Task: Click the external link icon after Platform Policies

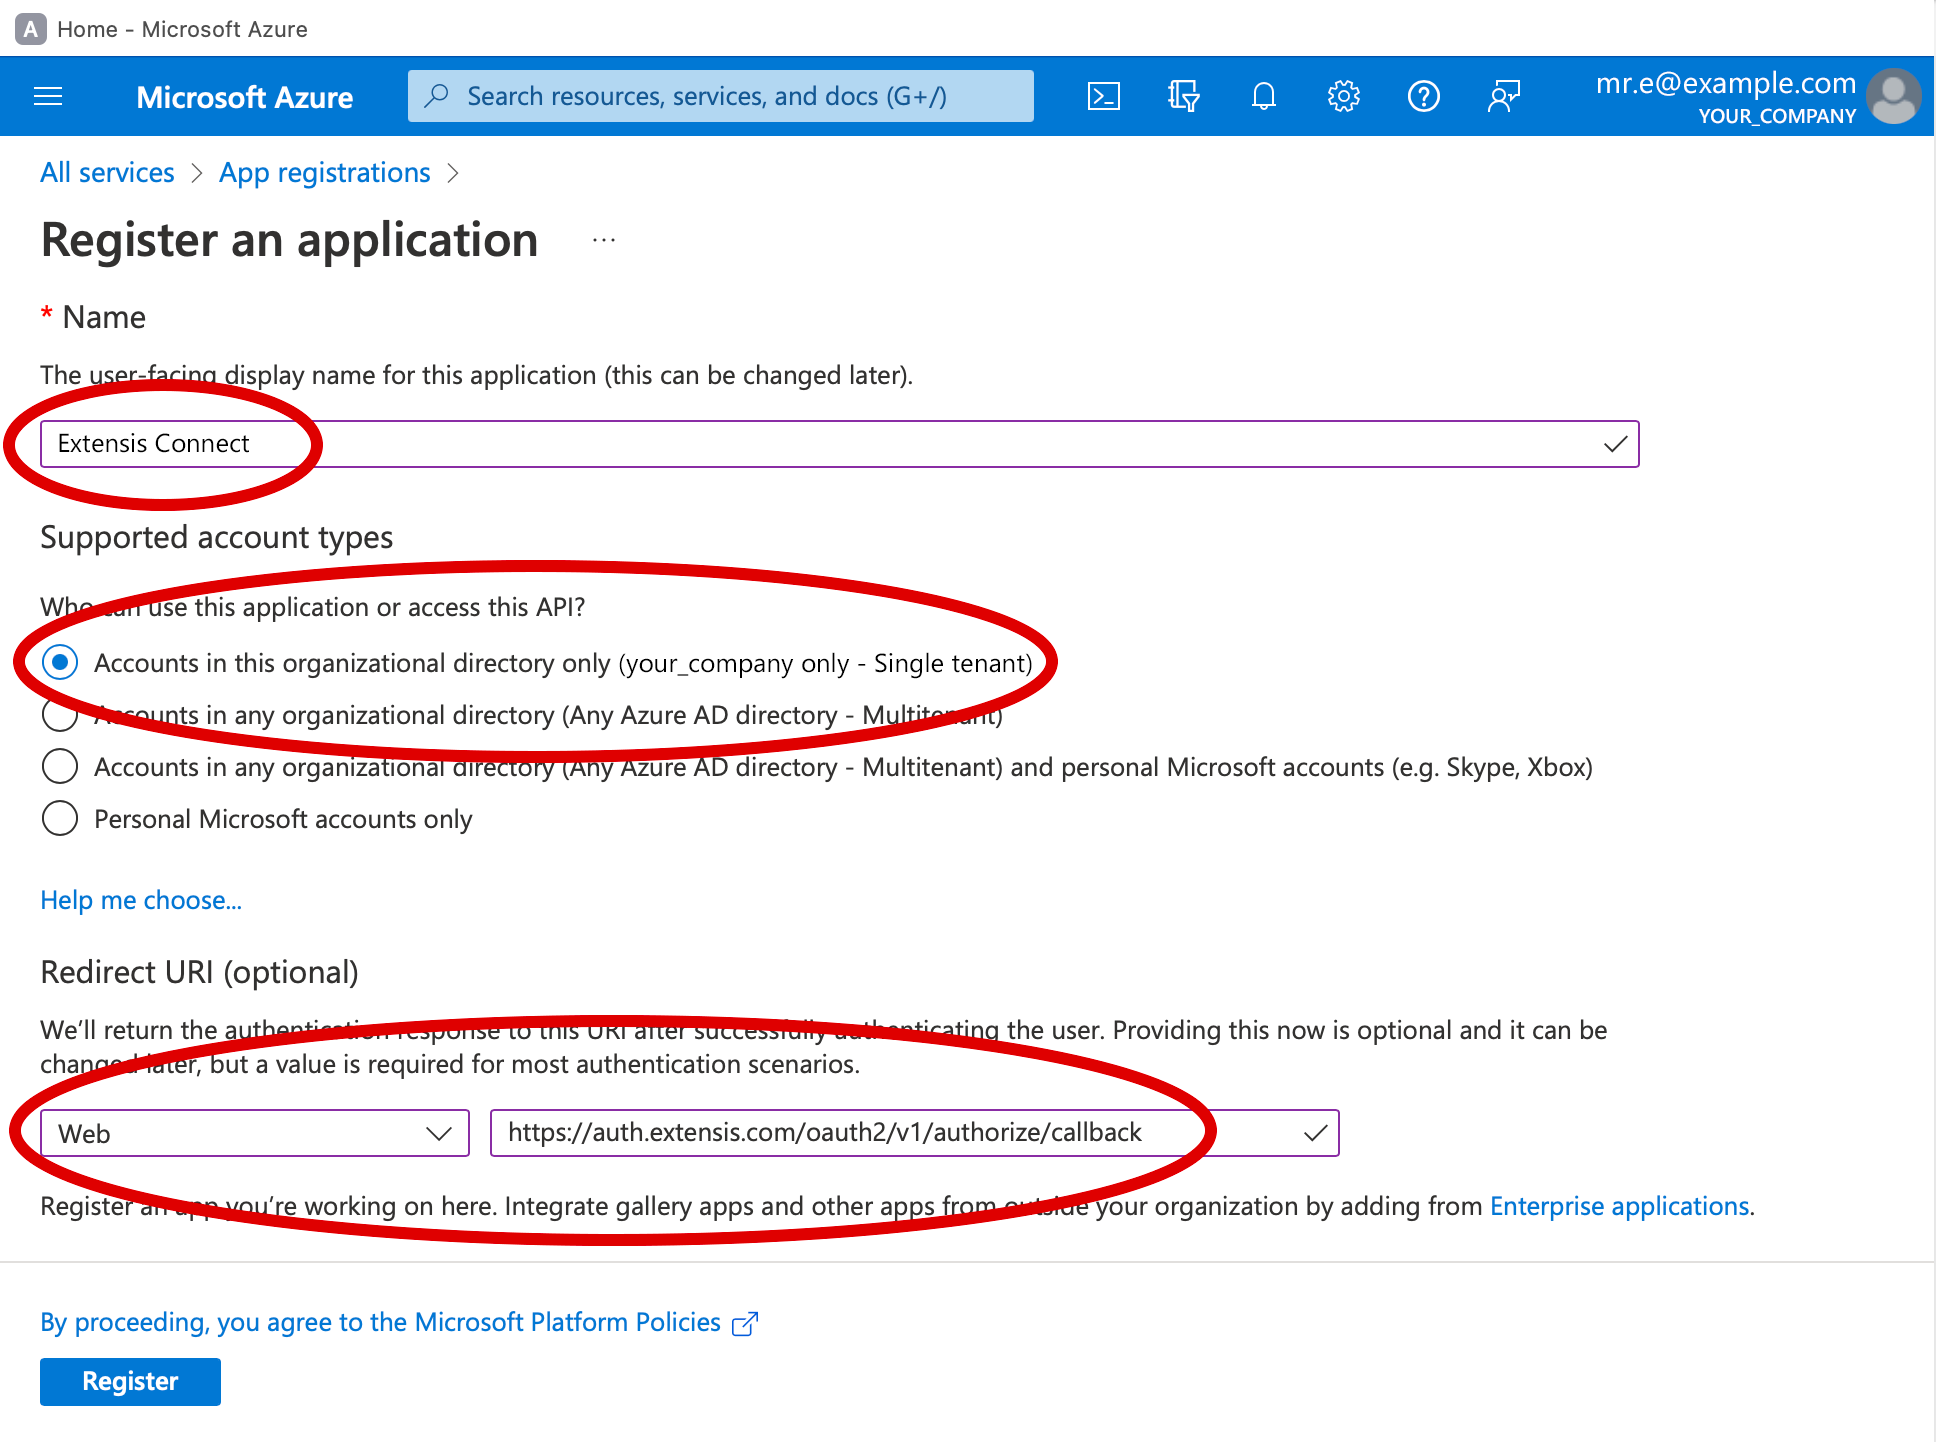Action: coord(745,1323)
